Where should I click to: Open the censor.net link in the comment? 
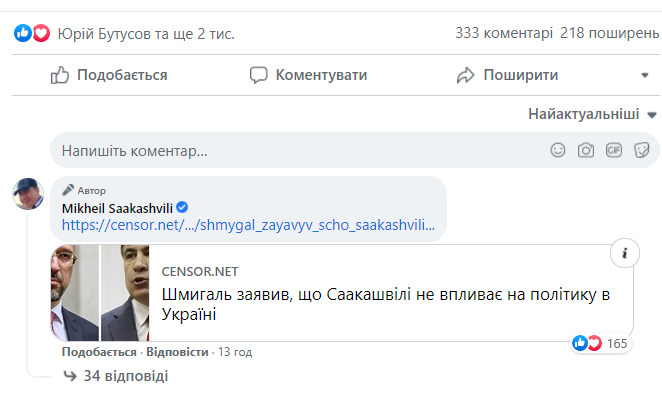pyautogui.click(x=248, y=225)
